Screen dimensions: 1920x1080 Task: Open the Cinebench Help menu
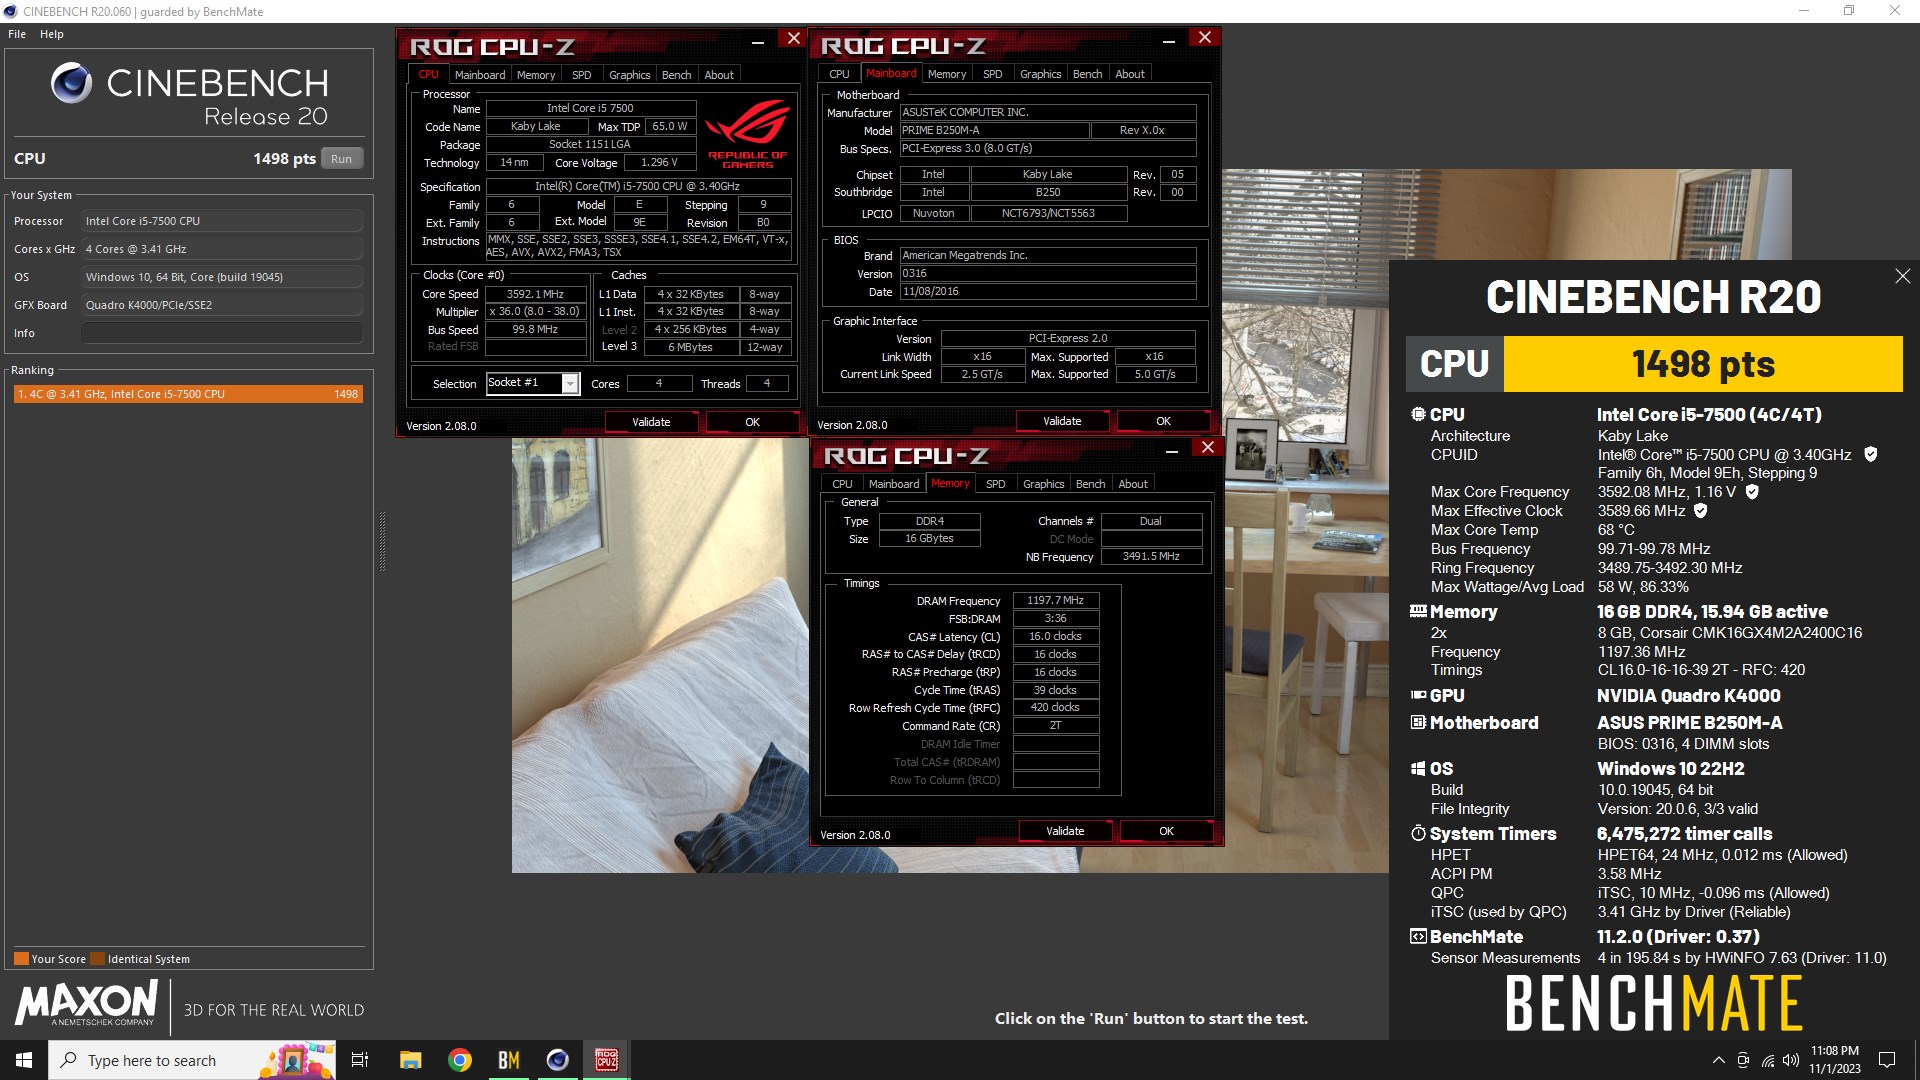(x=52, y=34)
